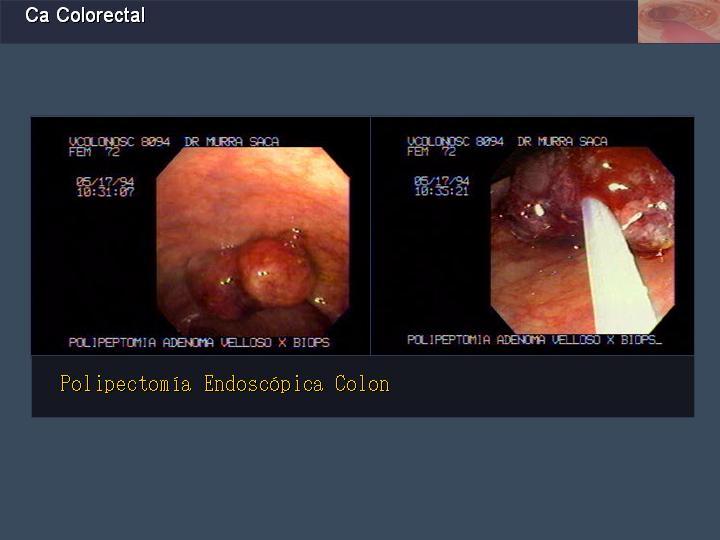Click the 'DR MURRA SACA' label in the left image
Image resolution: width=720 pixels, height=540 pixels.
tap(232, 141)
